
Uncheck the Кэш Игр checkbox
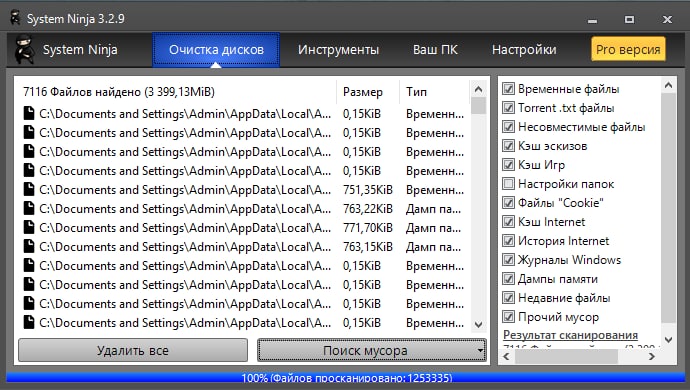[x=508, y=165]
